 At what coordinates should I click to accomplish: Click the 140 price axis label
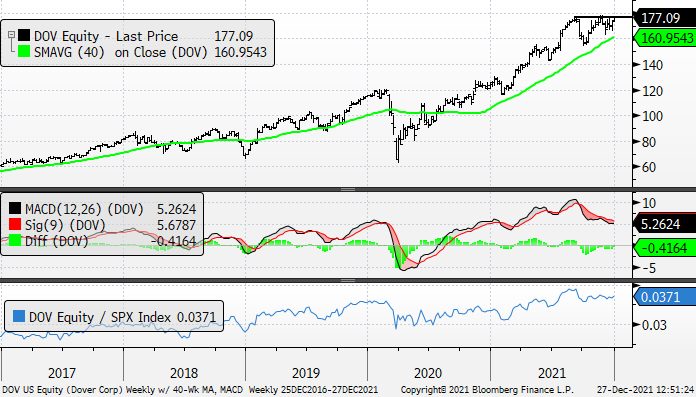click(x=652, y=65)
